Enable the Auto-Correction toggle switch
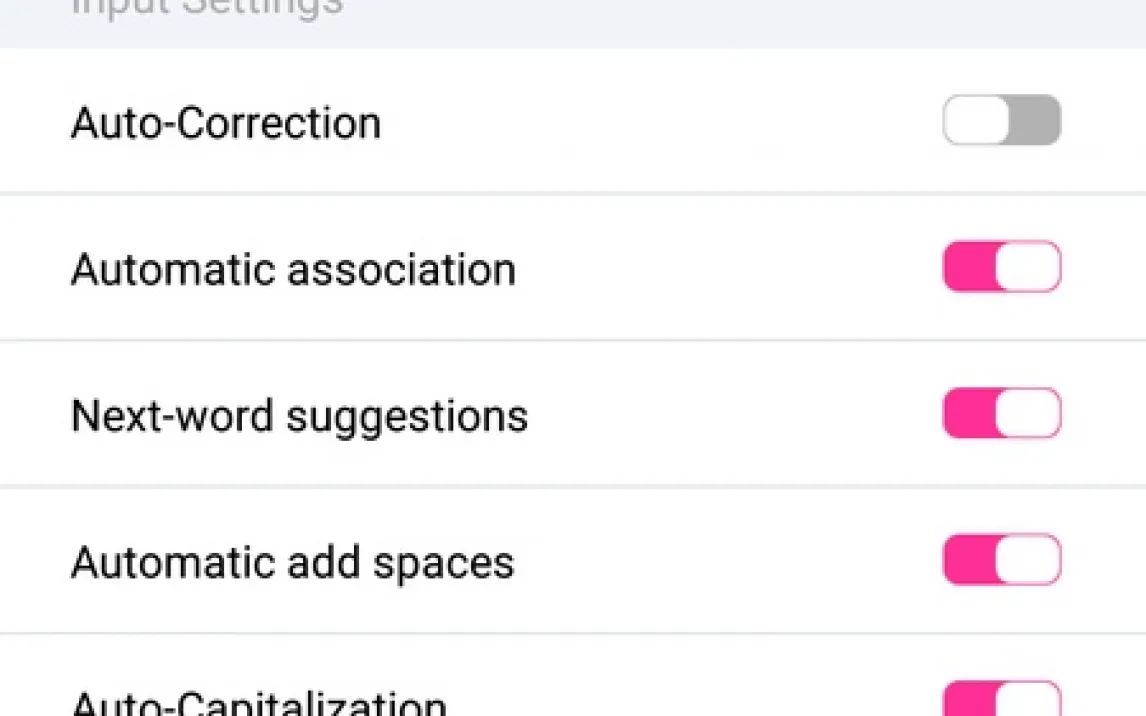 (x=1001, y=121)
